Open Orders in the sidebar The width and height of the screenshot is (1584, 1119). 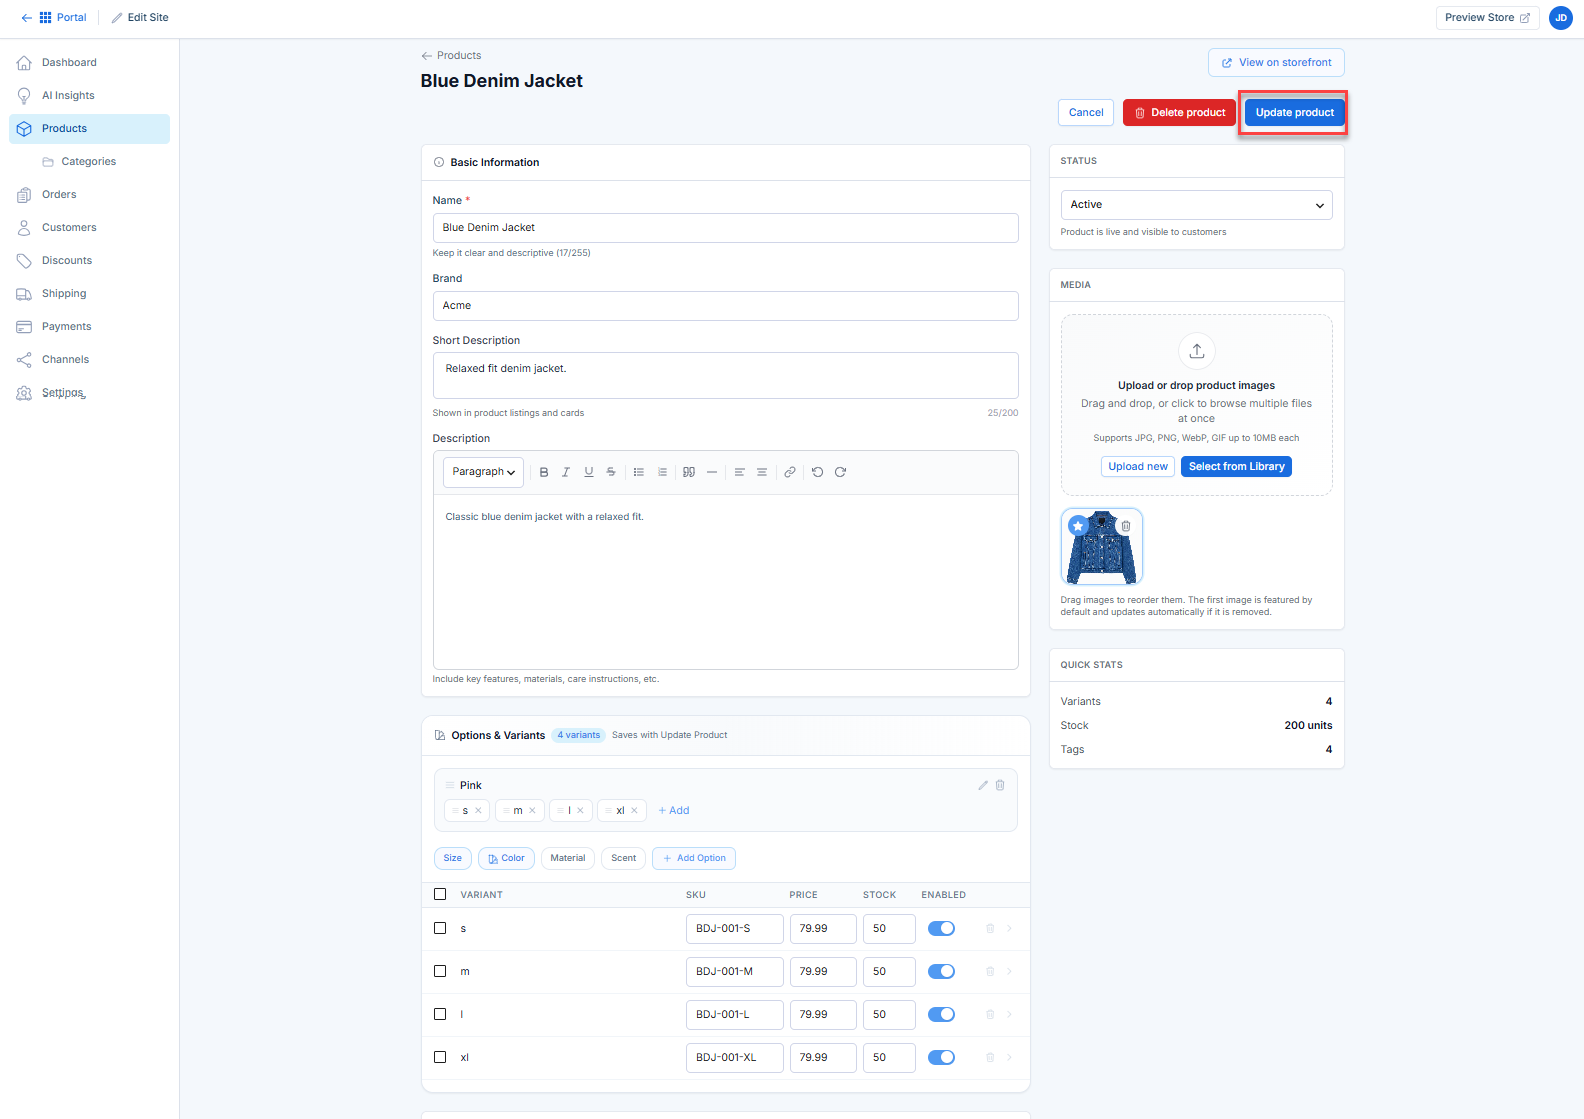click(x=89, y=195)
